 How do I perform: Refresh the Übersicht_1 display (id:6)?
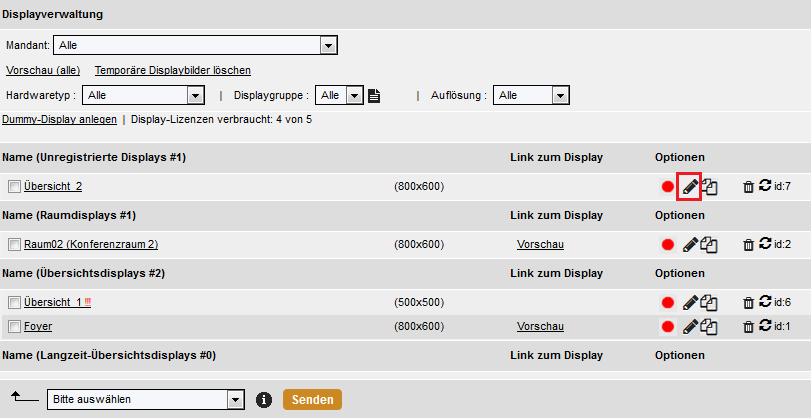click(765, 301)
